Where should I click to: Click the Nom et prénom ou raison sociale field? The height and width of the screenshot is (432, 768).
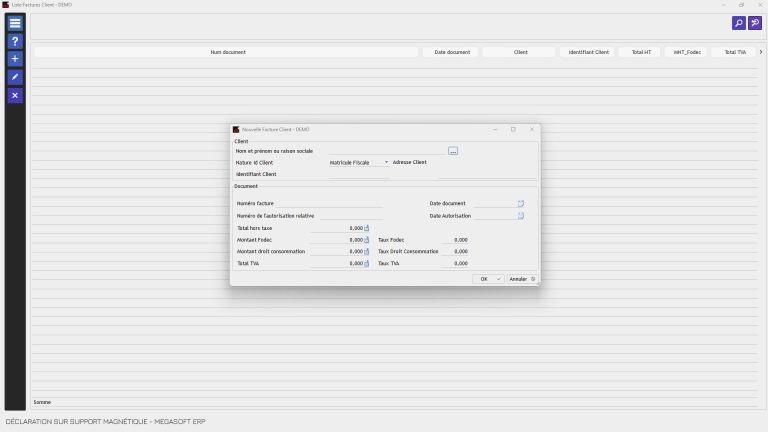[x=387, y=151]
